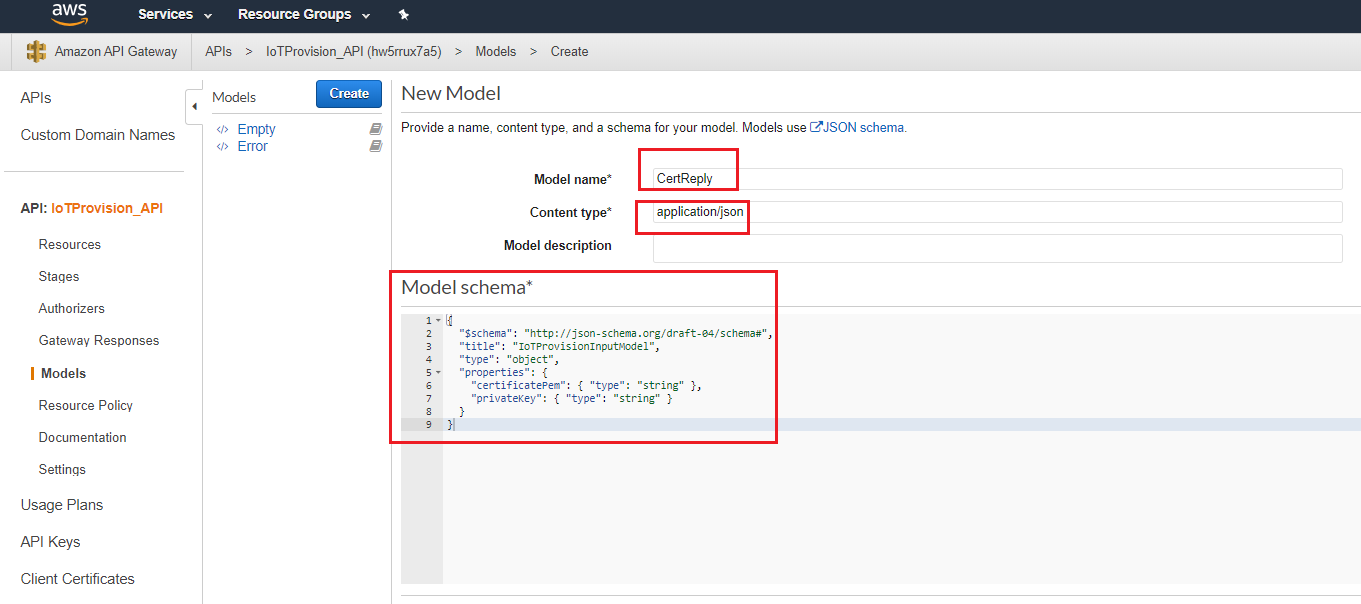Click the "privateKey" line in editor

click(571, 398)
